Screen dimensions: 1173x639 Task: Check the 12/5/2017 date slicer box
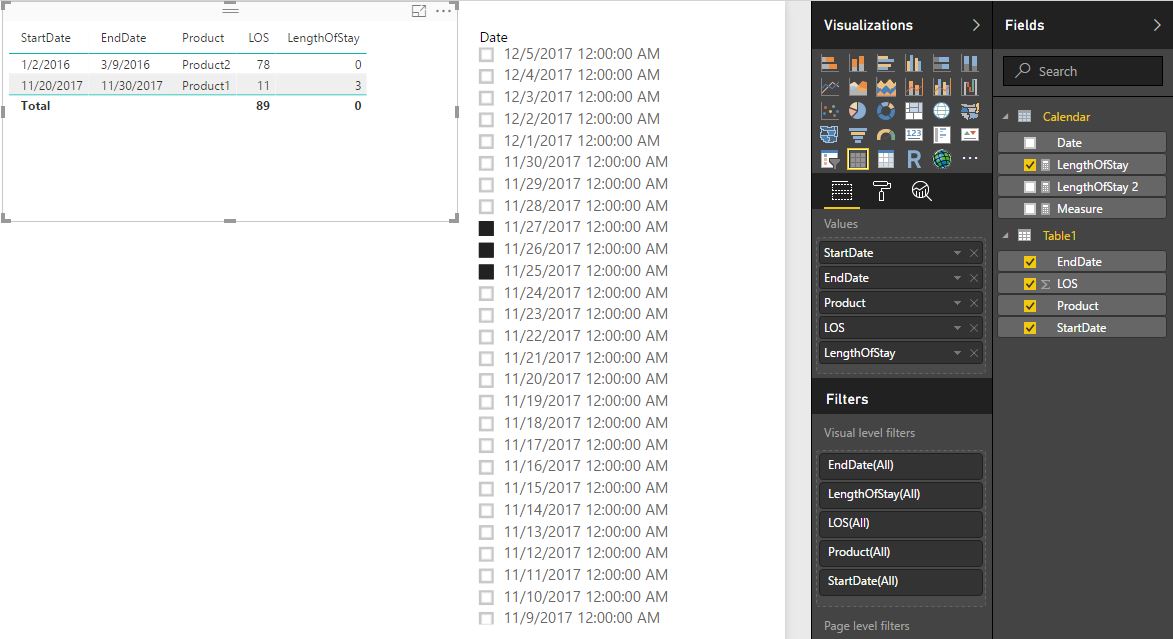click(x=486, y=55)
